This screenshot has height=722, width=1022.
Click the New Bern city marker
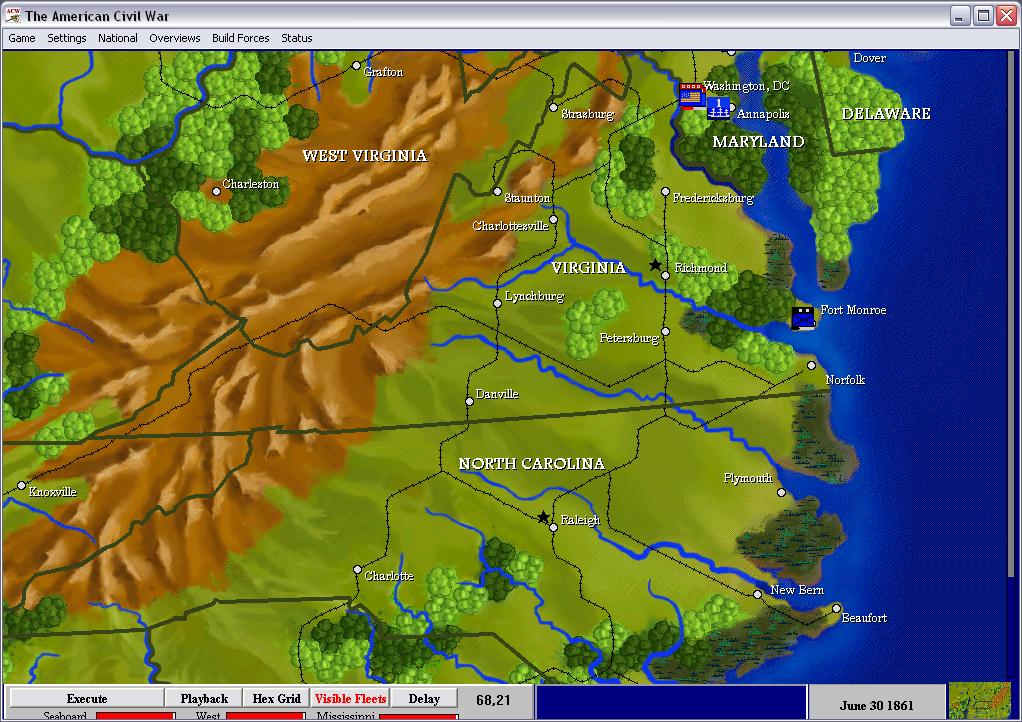click(757, 594)
